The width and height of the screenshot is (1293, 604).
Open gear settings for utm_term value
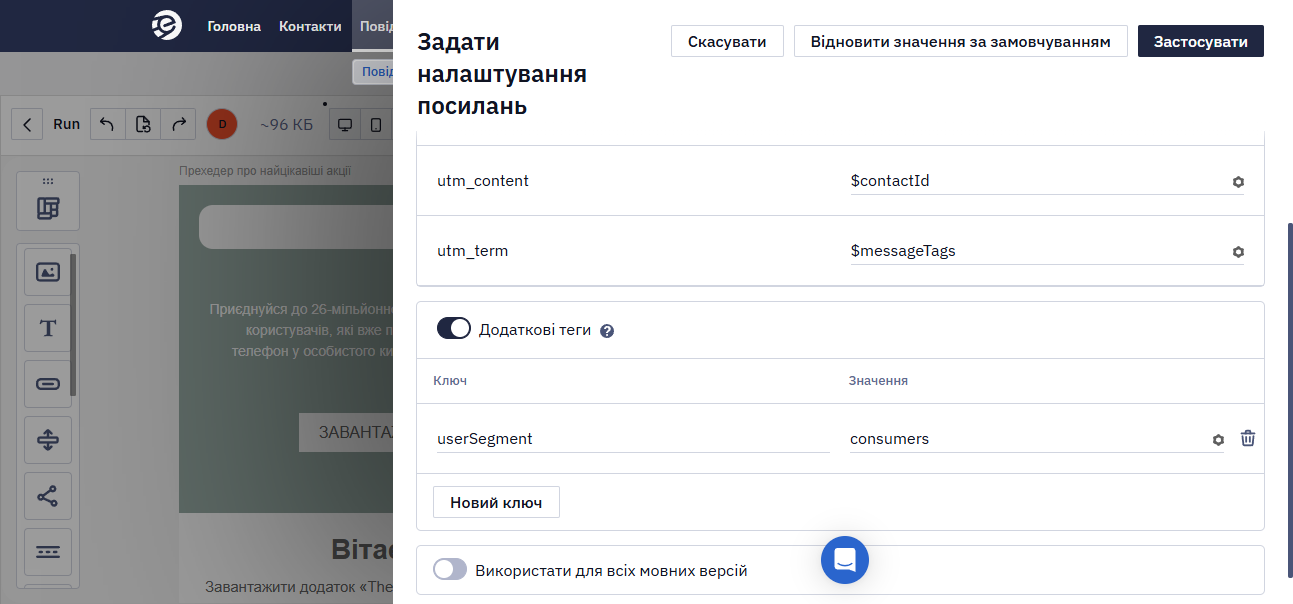[x=1238, y=252]
